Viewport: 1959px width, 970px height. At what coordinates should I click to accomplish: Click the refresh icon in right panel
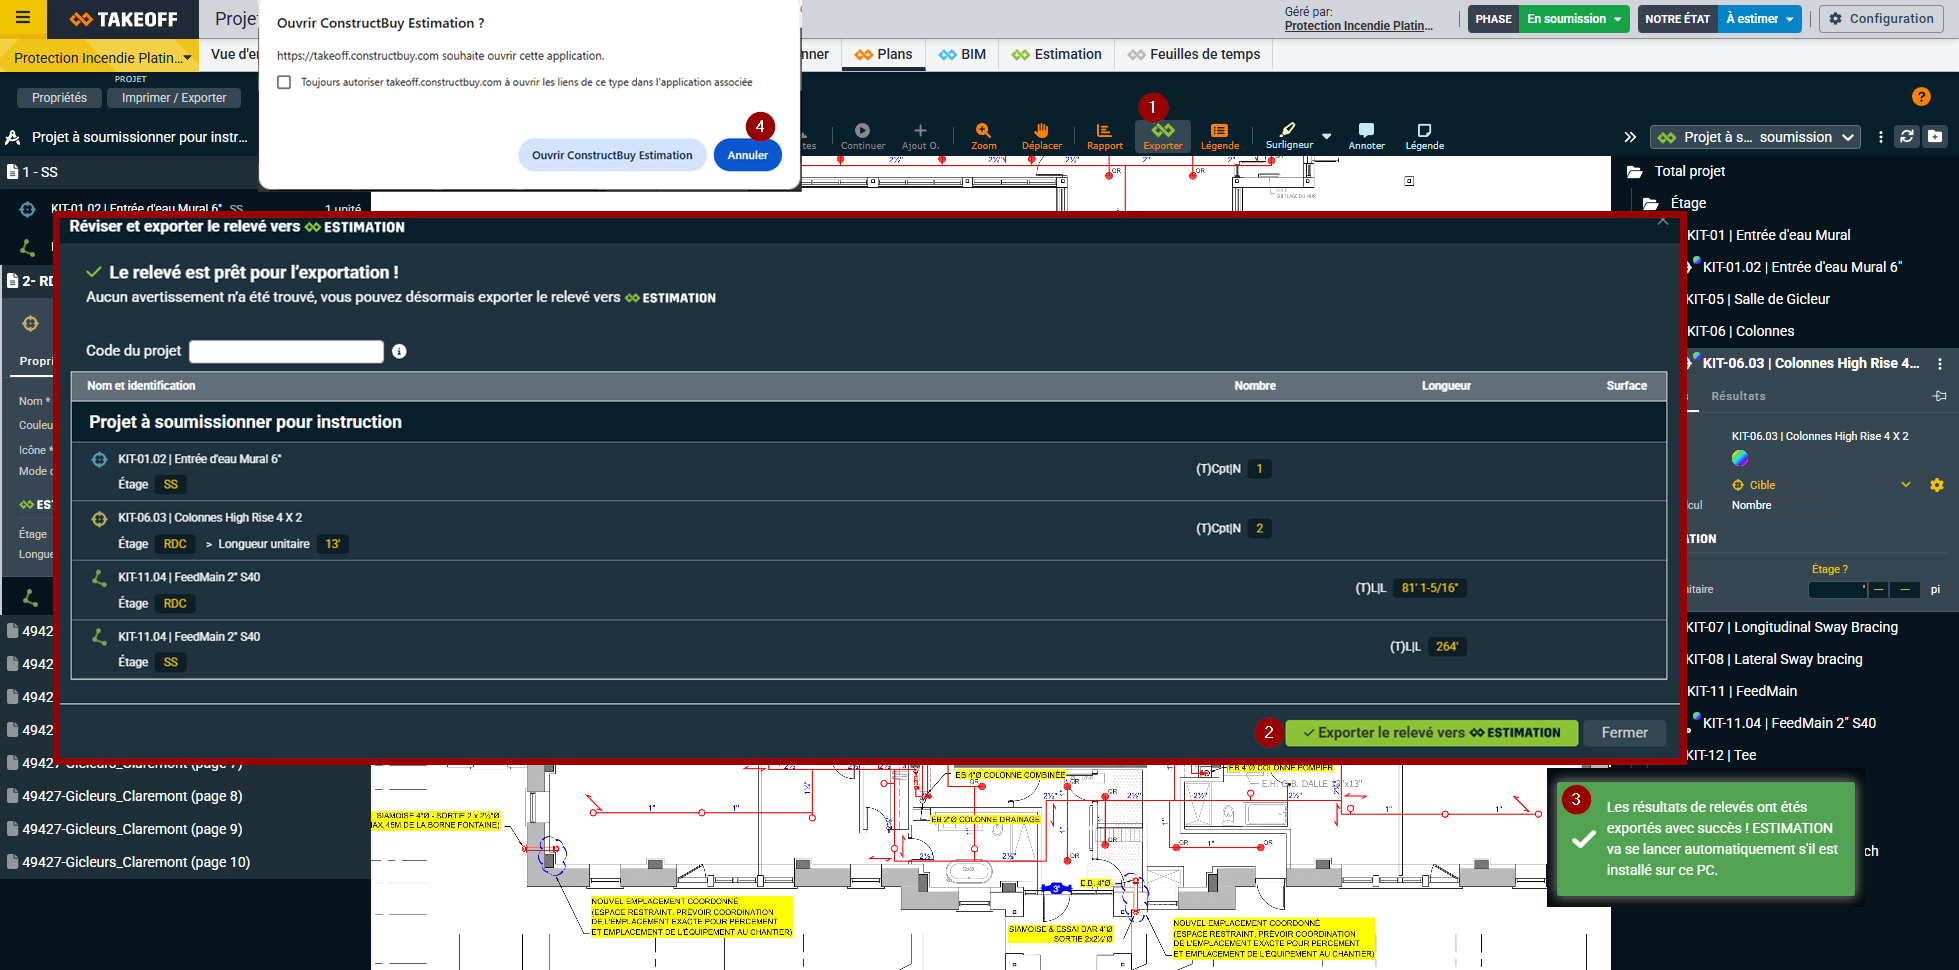[x=1907, y=137]
